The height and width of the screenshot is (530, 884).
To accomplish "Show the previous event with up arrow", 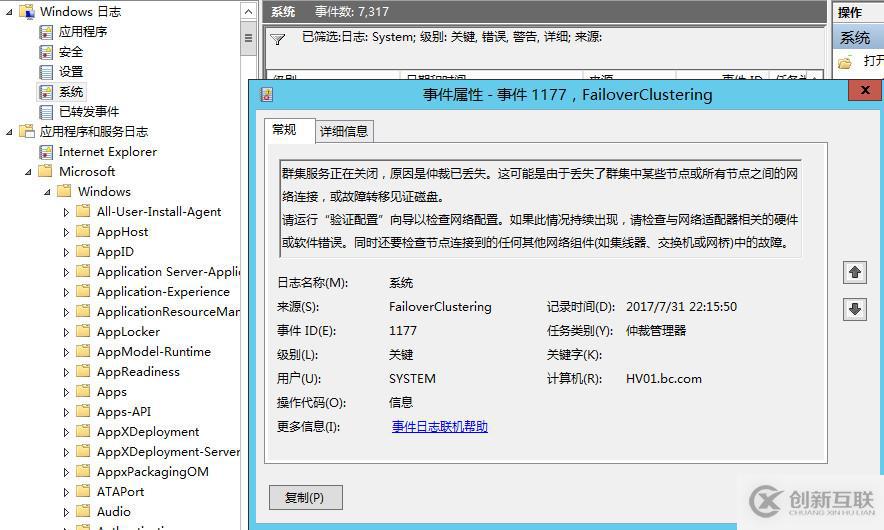I will point(855,272).
